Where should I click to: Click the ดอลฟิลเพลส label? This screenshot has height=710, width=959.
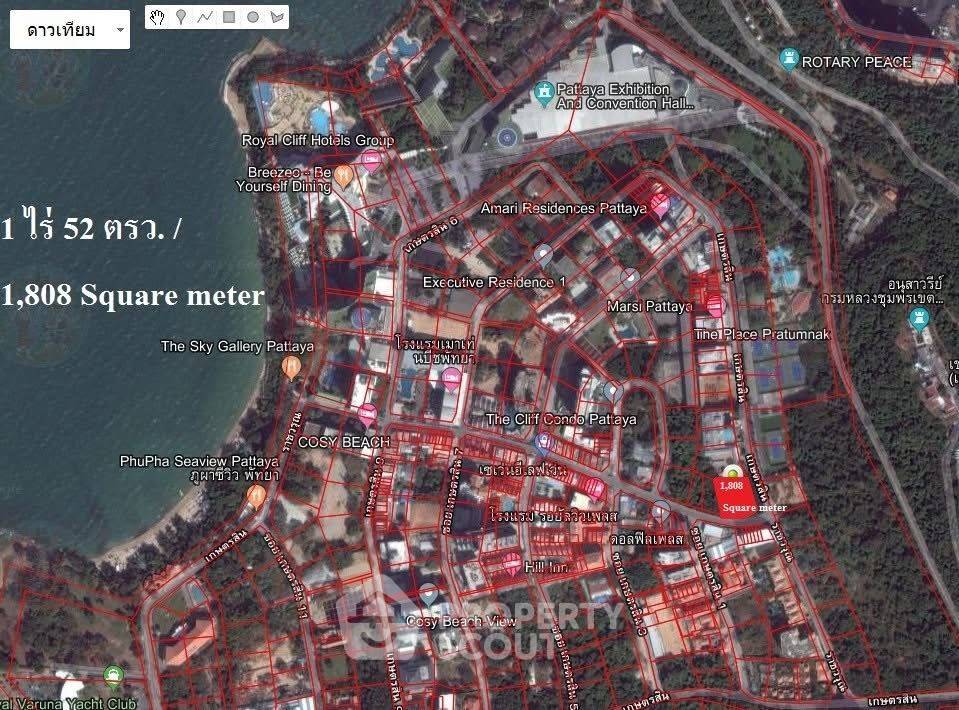pos(646,539)
